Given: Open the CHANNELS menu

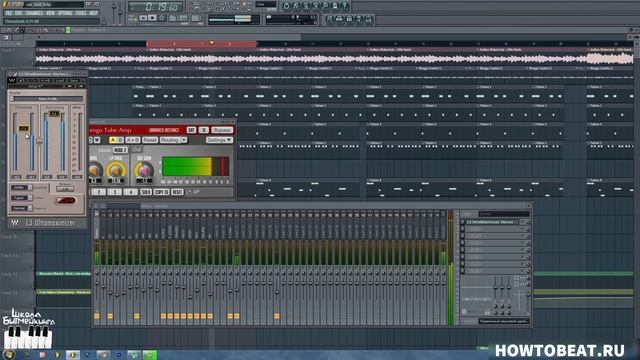Looking at the screenshot, I should pyautogui.click(x=34, y=13).
